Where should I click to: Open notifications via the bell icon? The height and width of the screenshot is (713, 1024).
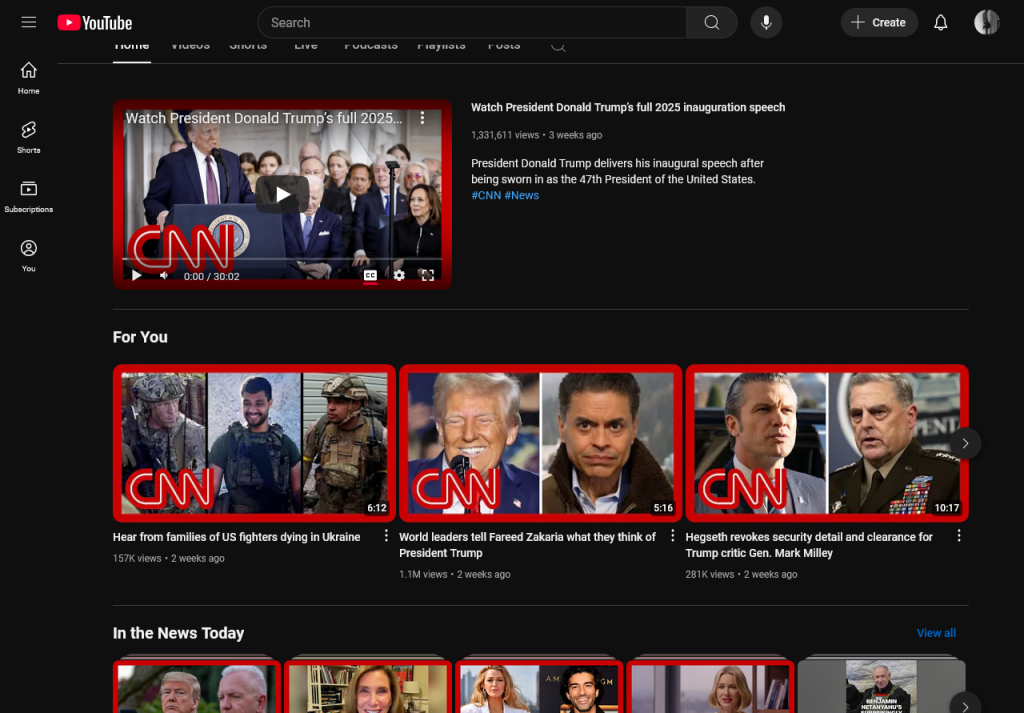(940, 22)
